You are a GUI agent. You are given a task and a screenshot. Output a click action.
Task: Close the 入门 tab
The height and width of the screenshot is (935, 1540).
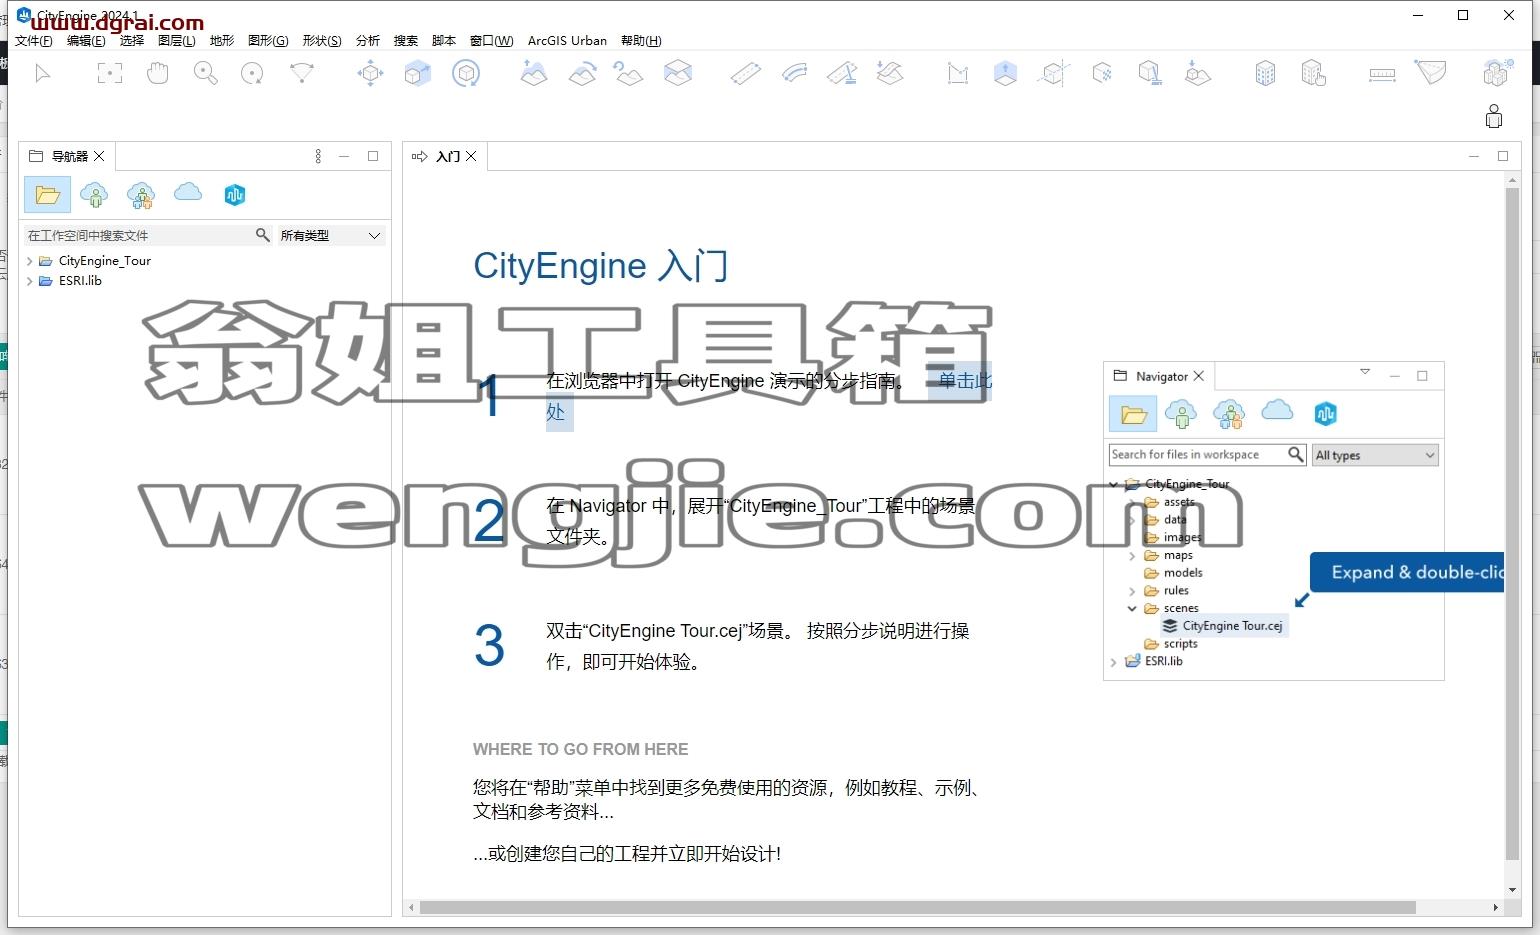[x=471, y=156]
